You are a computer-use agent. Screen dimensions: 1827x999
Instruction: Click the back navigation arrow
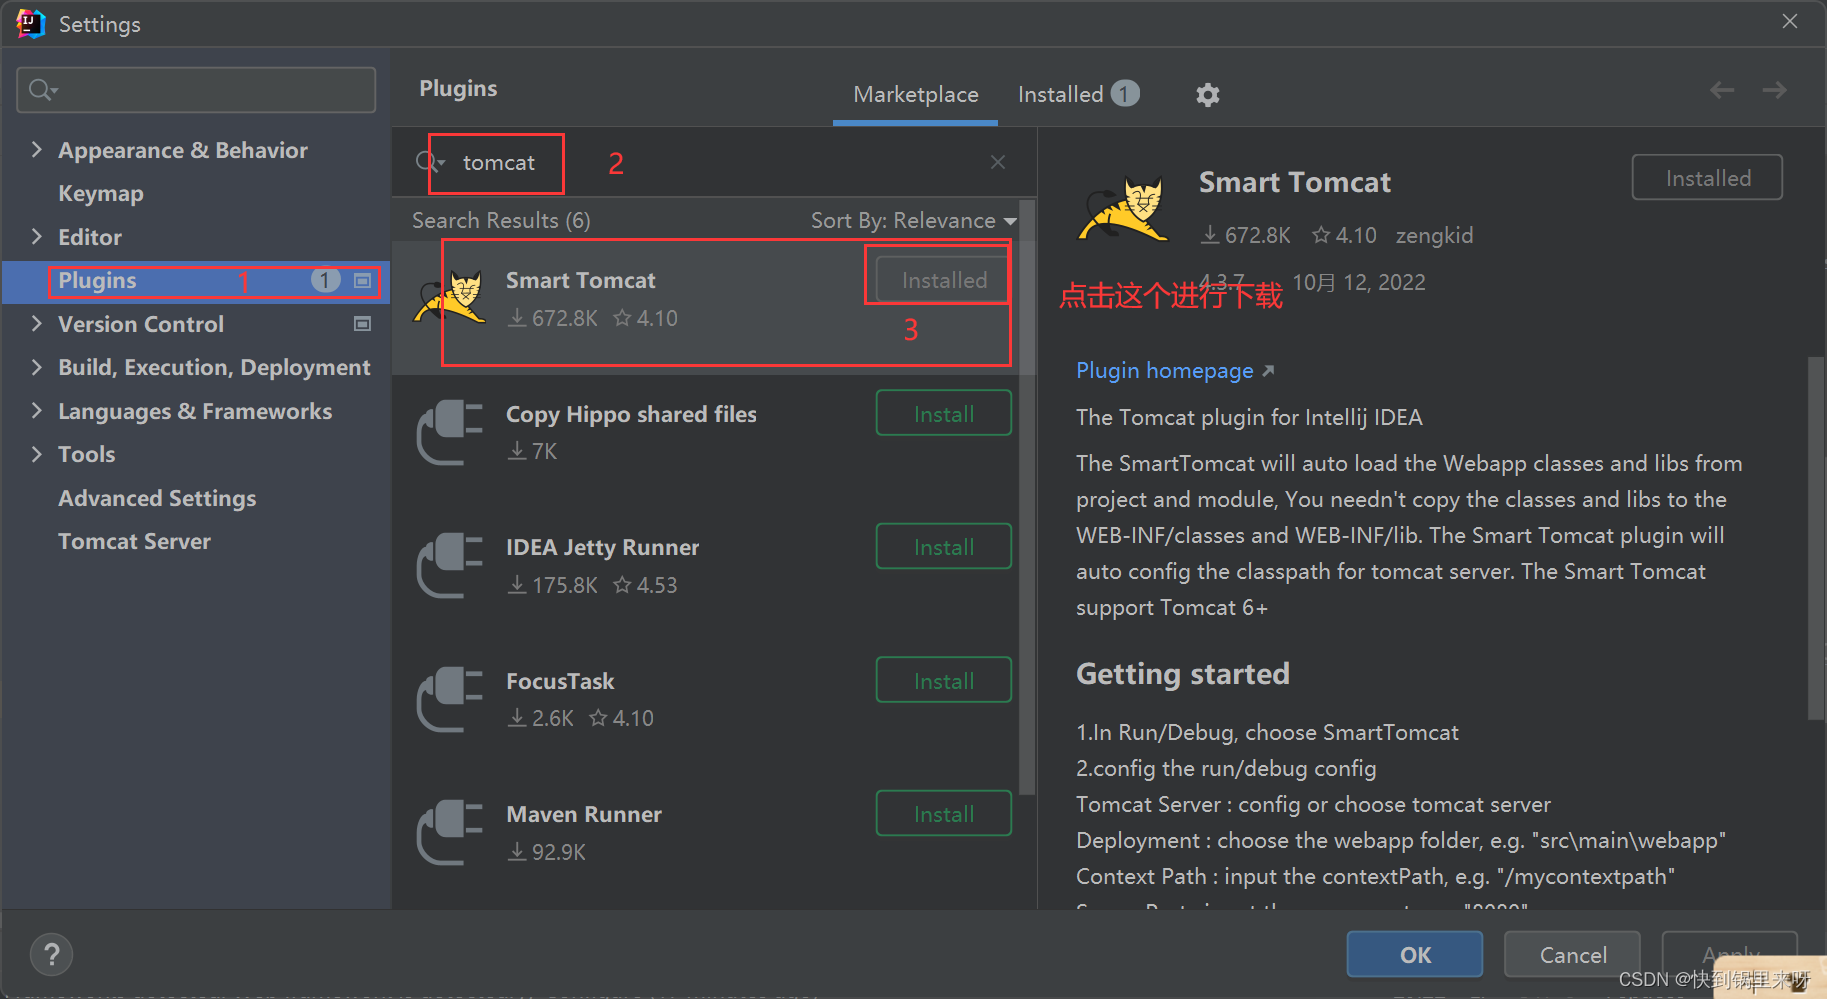pyautogui.click(x=1722, y=90)
